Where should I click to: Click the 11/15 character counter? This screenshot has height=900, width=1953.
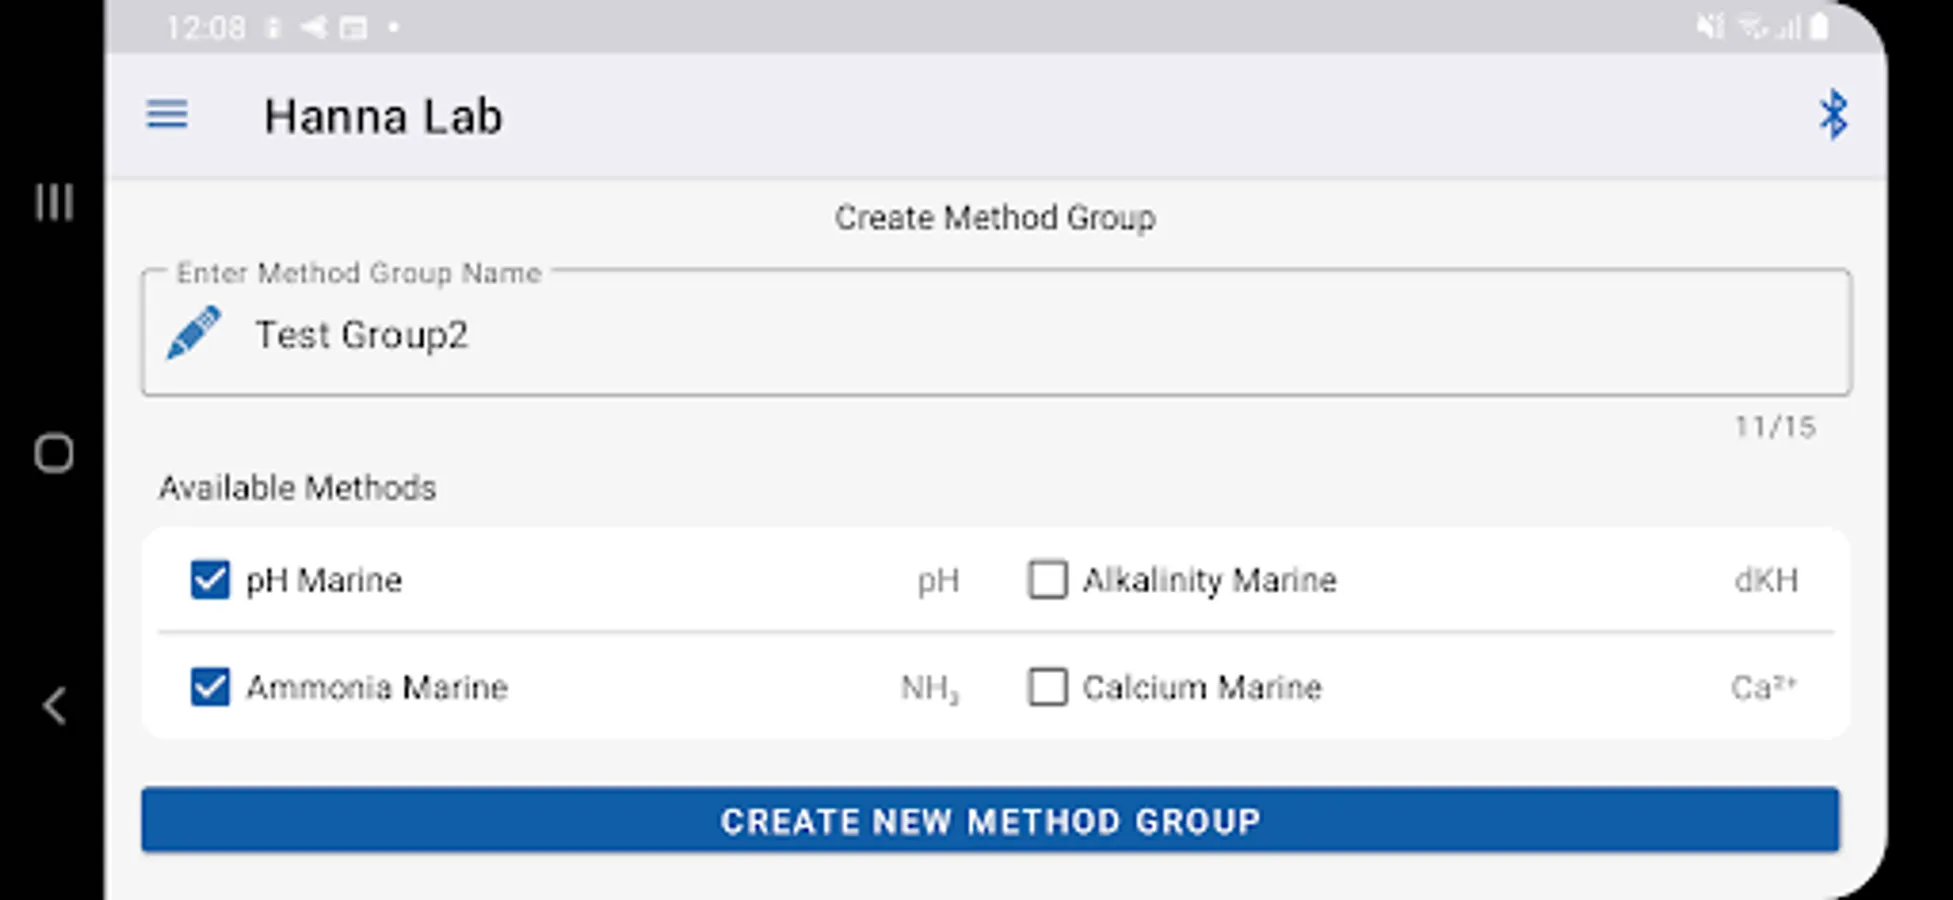click(1774, 427)
